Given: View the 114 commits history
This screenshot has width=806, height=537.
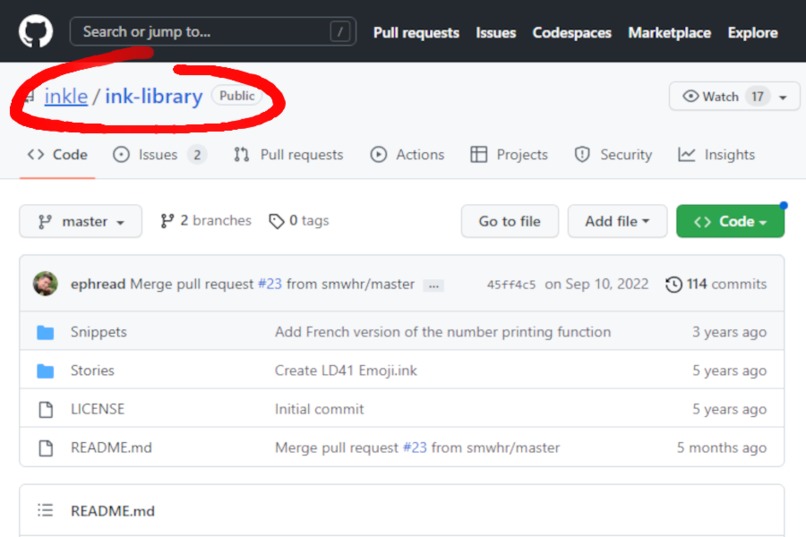Looking at the screenshot, I should click(716, 284).
